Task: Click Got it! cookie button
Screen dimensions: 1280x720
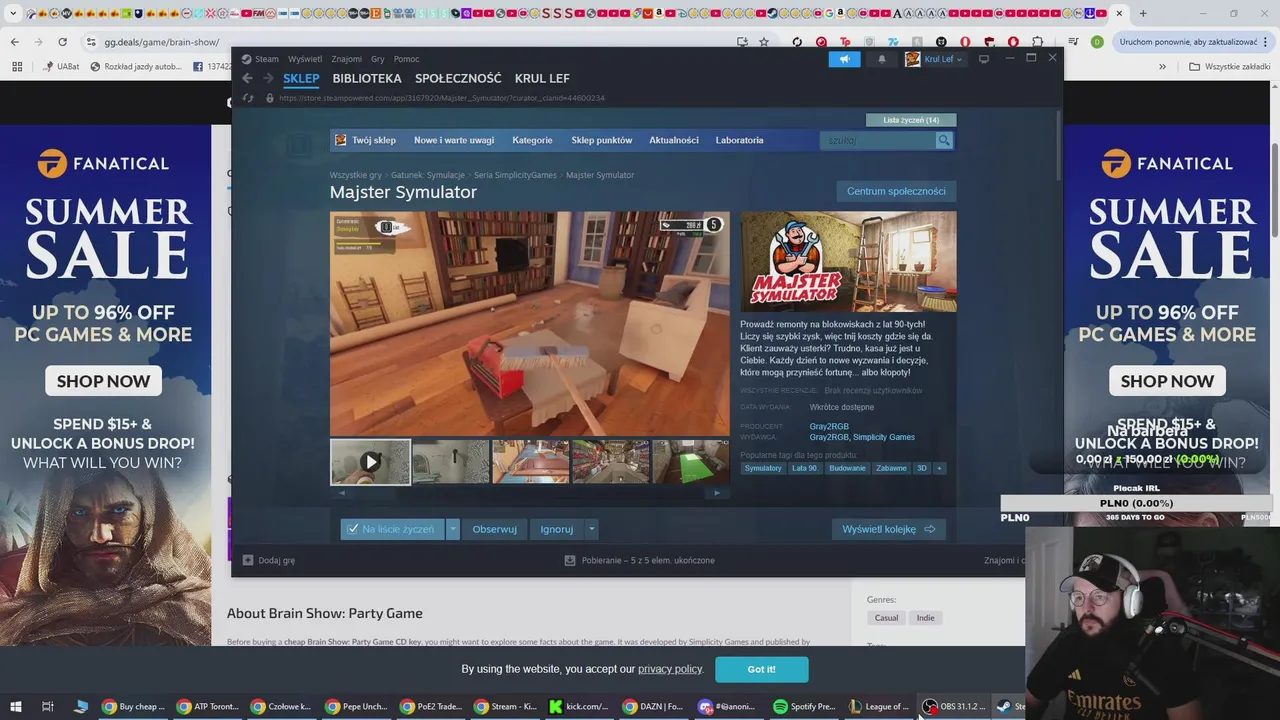Action: (761, 669)
